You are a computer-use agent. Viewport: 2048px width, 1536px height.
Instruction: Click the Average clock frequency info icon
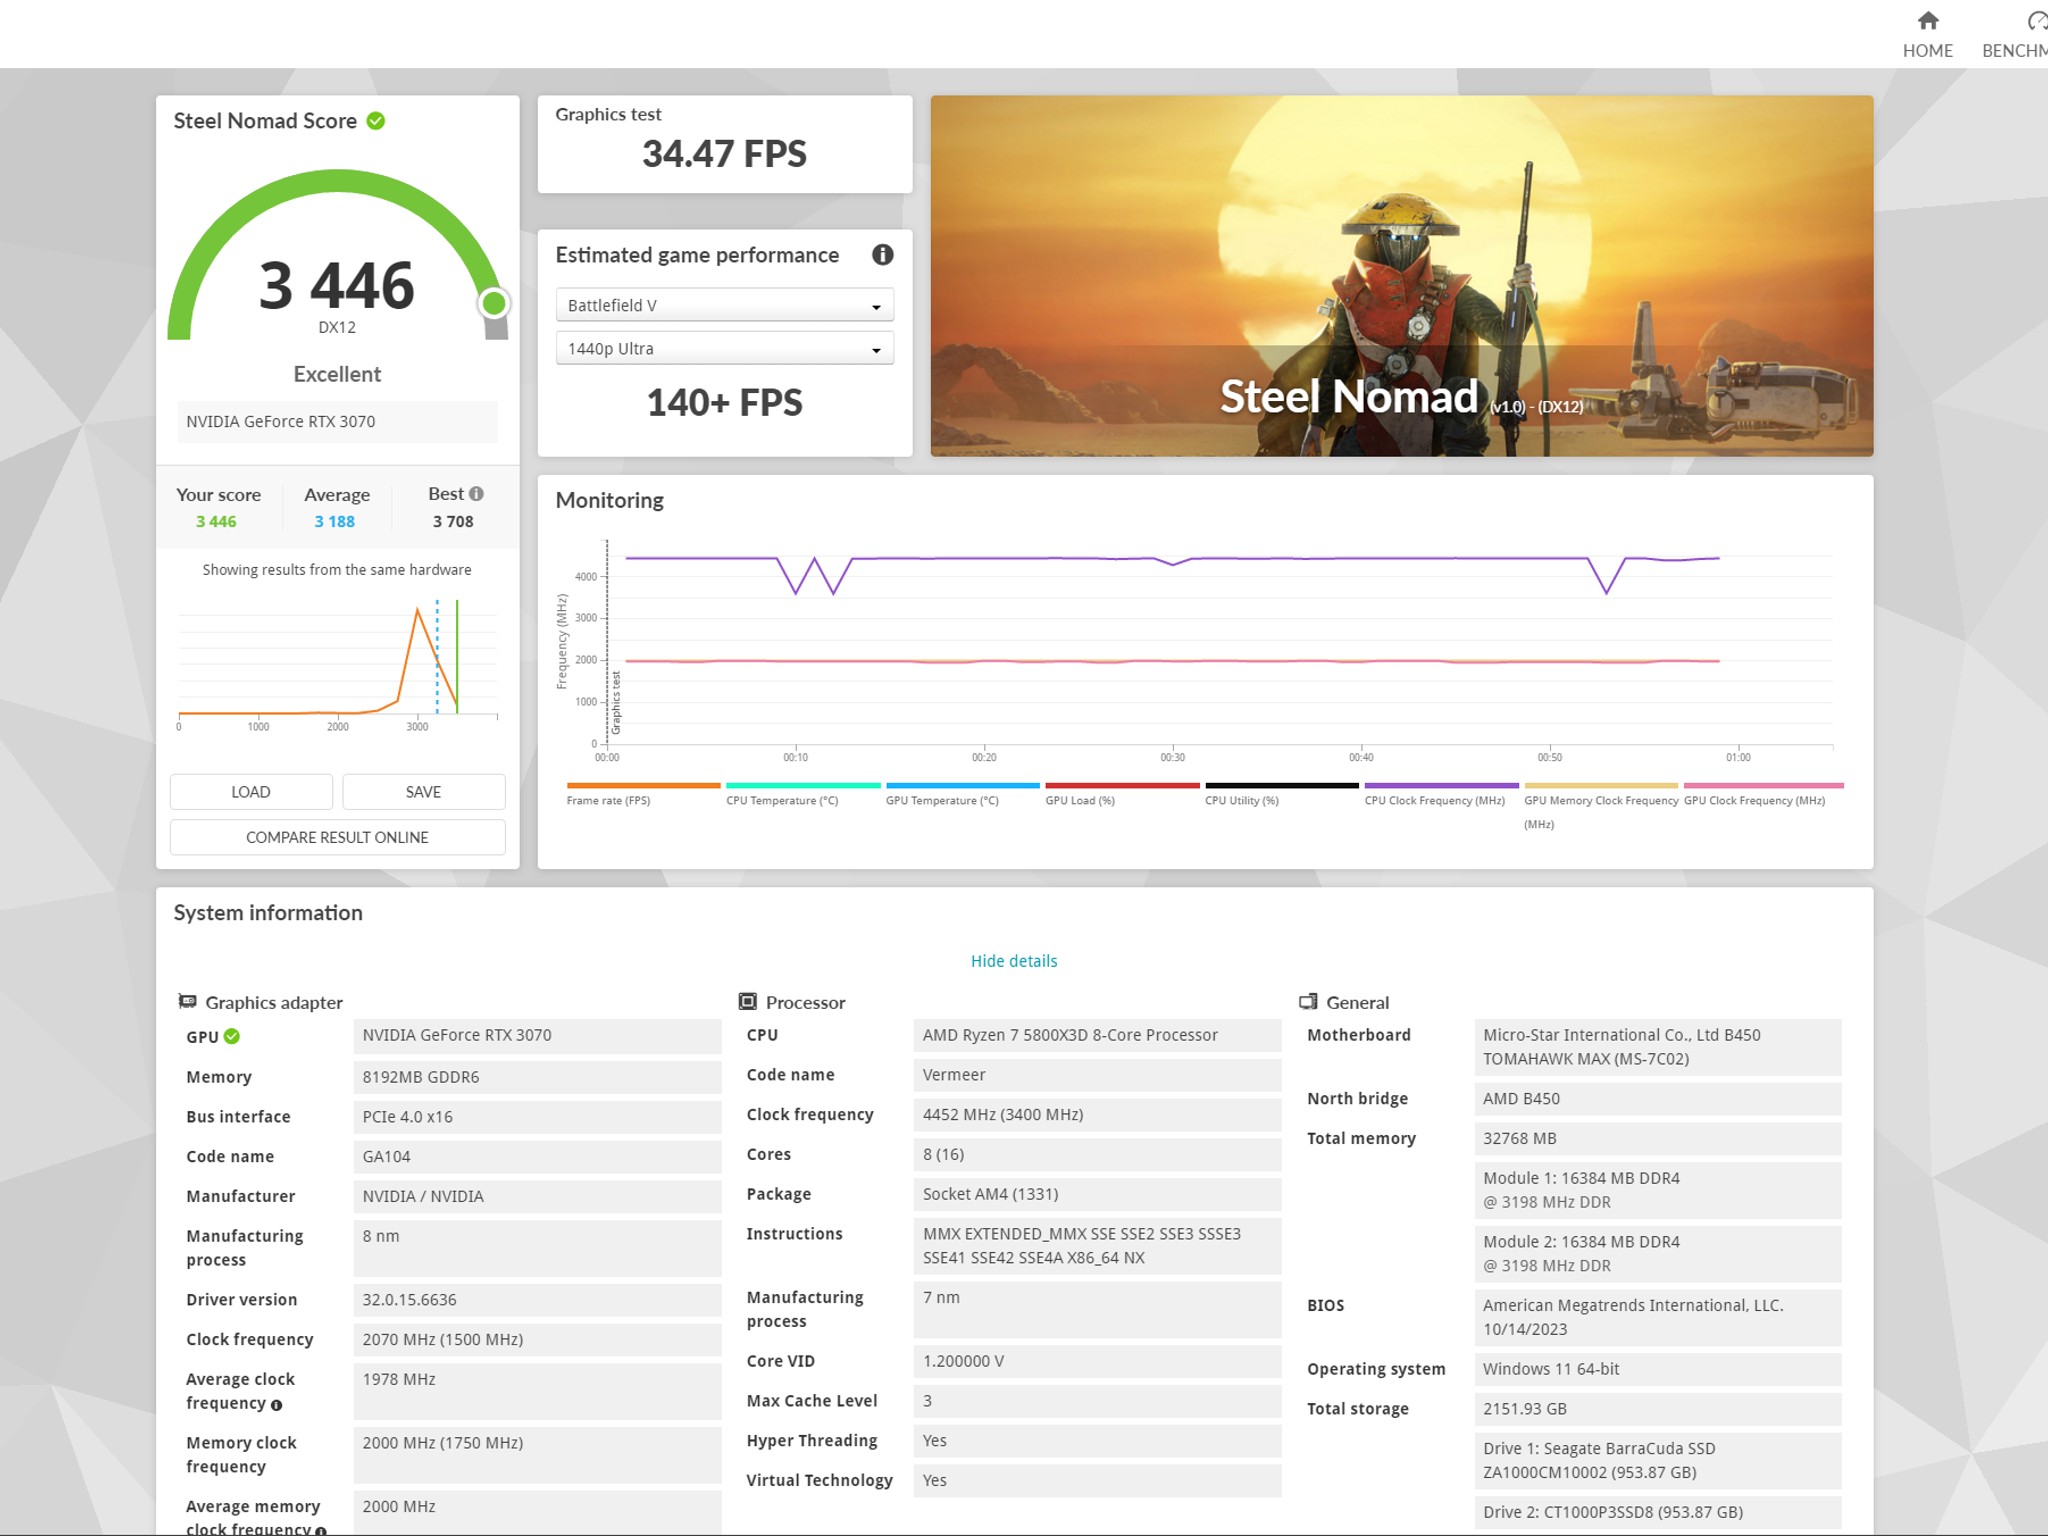277,1405
